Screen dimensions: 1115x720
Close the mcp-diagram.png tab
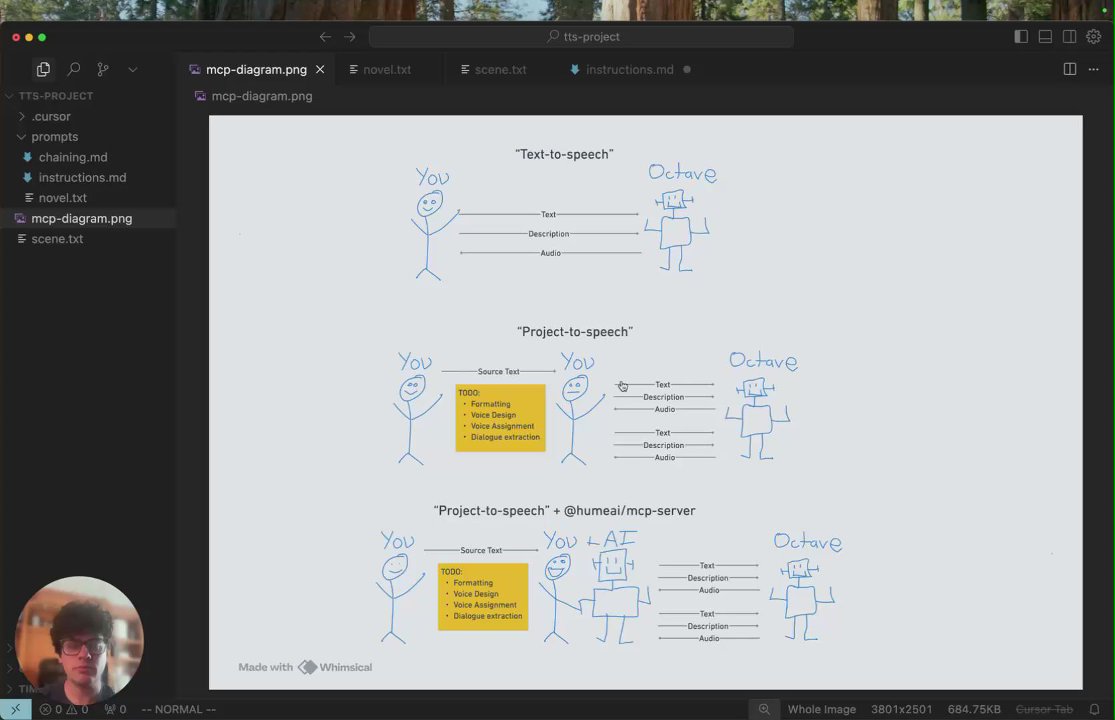pyautogui.click(x=320, y=69)
